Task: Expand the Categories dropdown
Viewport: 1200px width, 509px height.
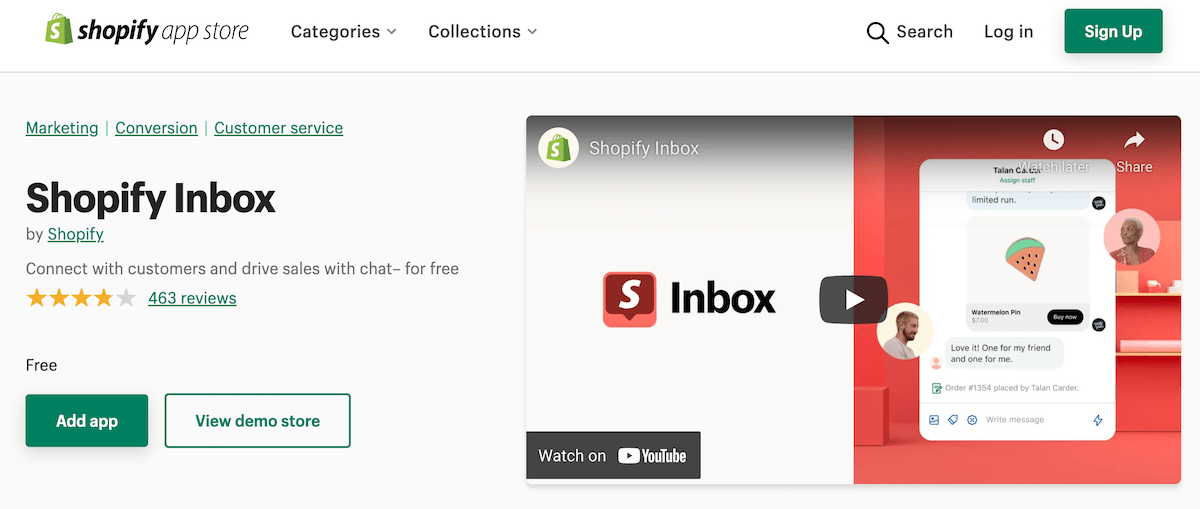Action: pos(343,32)
